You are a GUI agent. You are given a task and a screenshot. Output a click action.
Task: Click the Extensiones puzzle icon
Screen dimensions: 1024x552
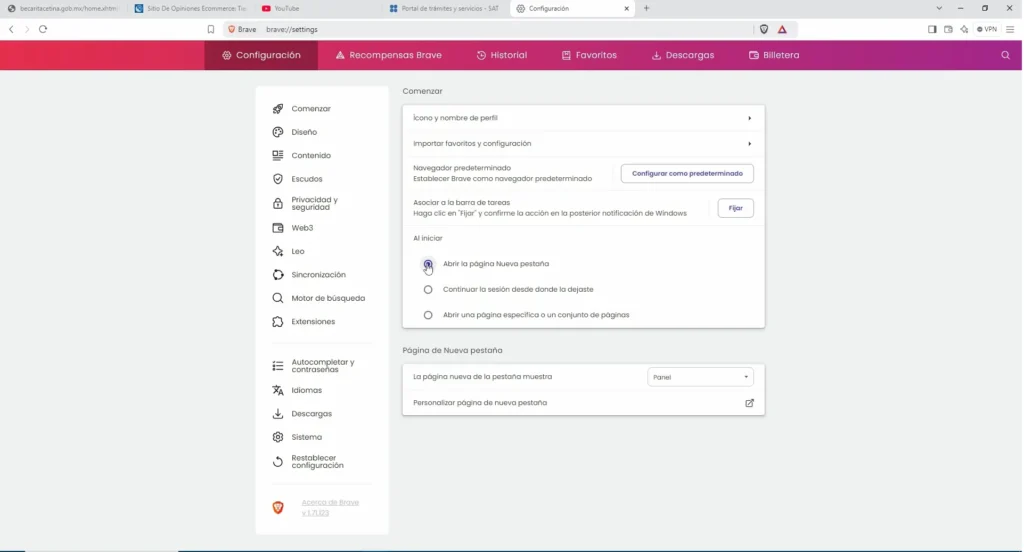pyautogui.click(x=278, y=322)
